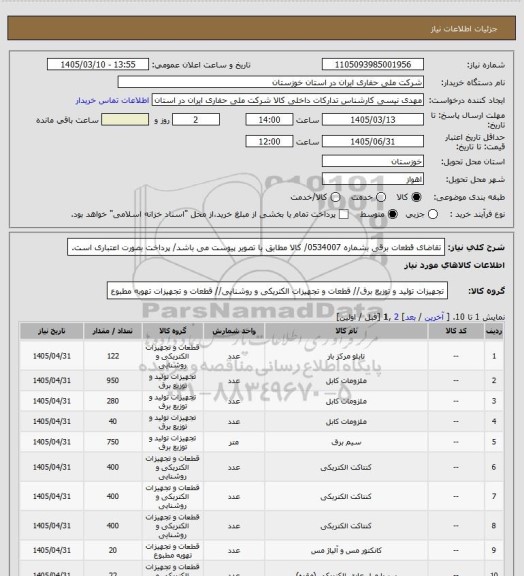Tick the اسناد خزانه اسلامی payment checkbox
Screen dimensions: 524x576
(x=344, y=214)
